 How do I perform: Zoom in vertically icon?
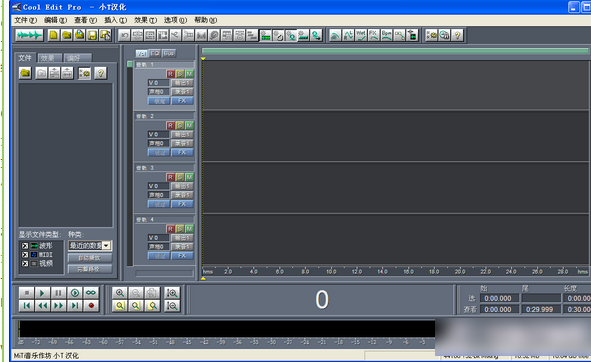coord(172,293)
